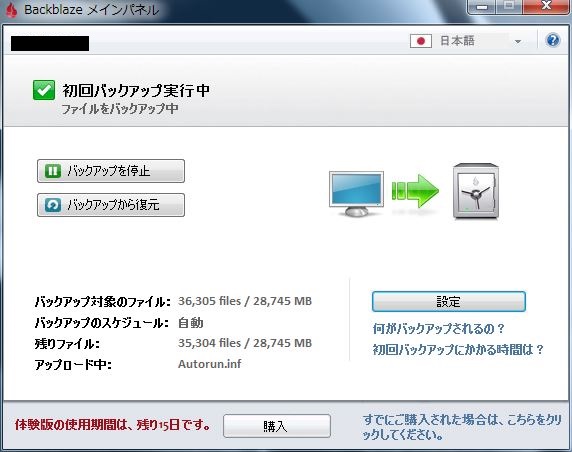572x452 pixels.
Task: Click the green transfer arrow graphic
Action: tap(415, 191)
